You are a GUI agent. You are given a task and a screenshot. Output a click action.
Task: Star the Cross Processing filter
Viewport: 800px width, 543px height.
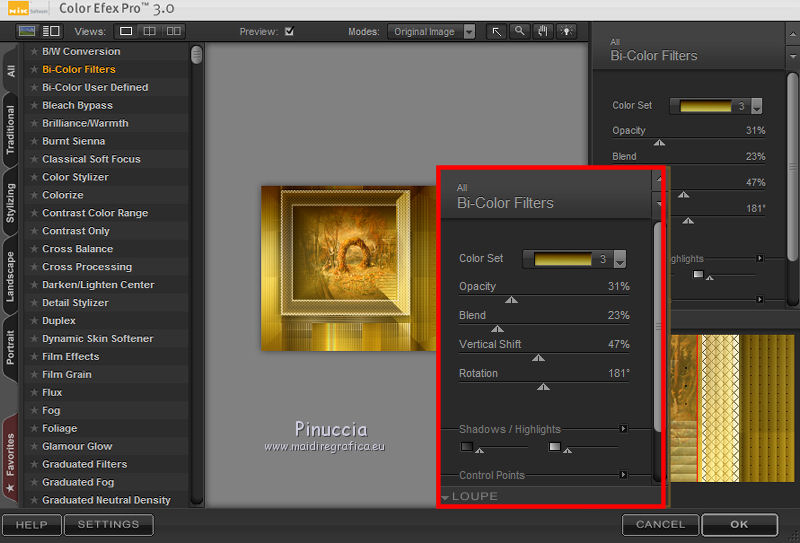[34, 267]
